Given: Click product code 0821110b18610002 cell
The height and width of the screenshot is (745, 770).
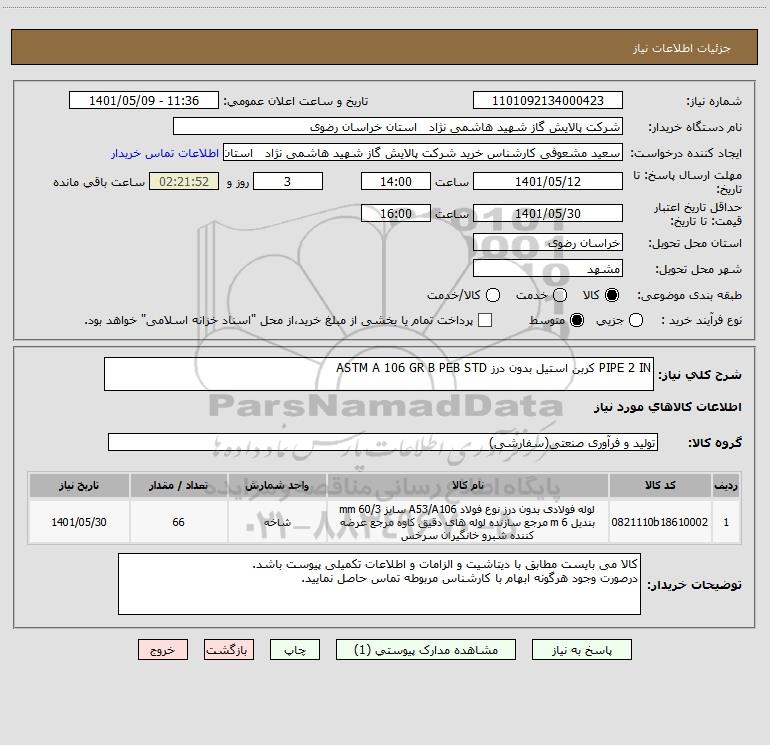Looking at the screenshot, I should click(660, 522).
